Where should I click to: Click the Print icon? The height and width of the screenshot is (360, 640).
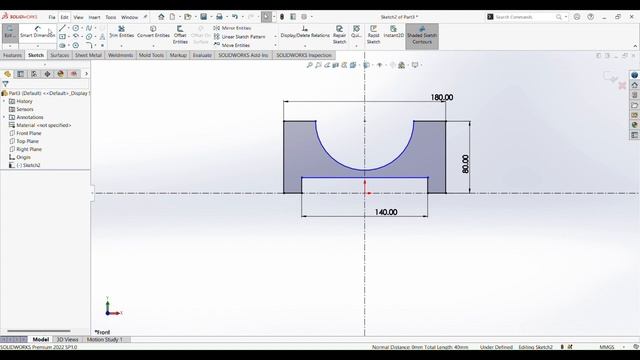[219, 17]
